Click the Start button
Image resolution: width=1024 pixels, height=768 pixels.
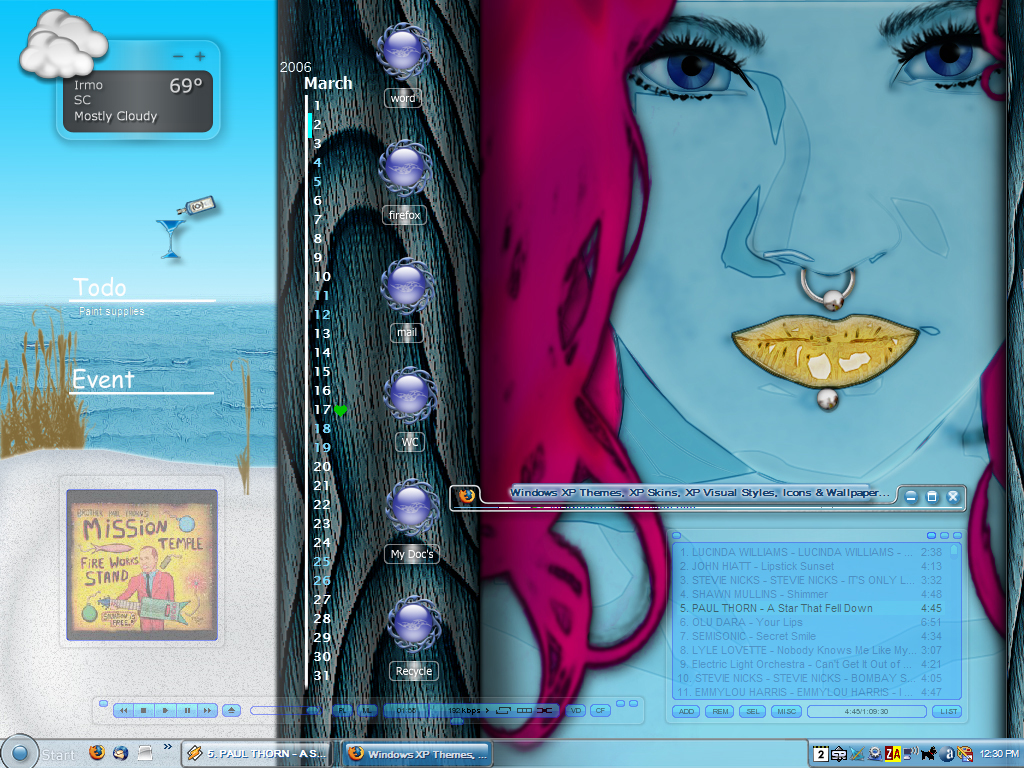coord(40,754)
